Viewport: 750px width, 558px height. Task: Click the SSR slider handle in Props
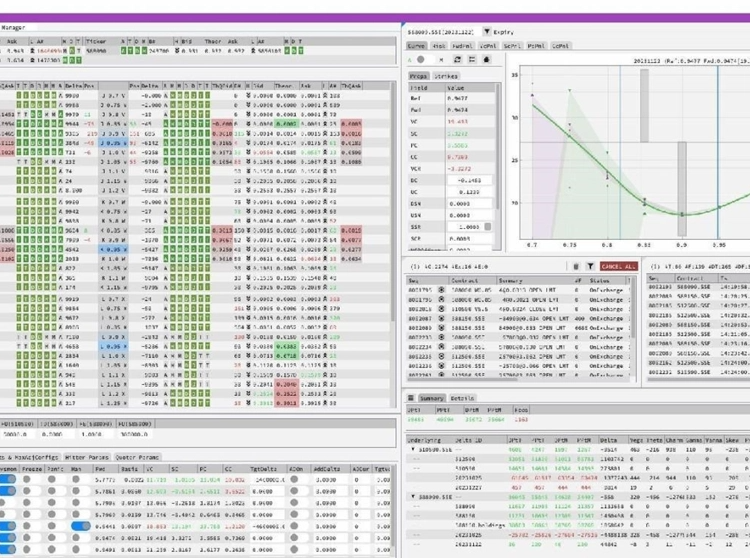(489, 227)
